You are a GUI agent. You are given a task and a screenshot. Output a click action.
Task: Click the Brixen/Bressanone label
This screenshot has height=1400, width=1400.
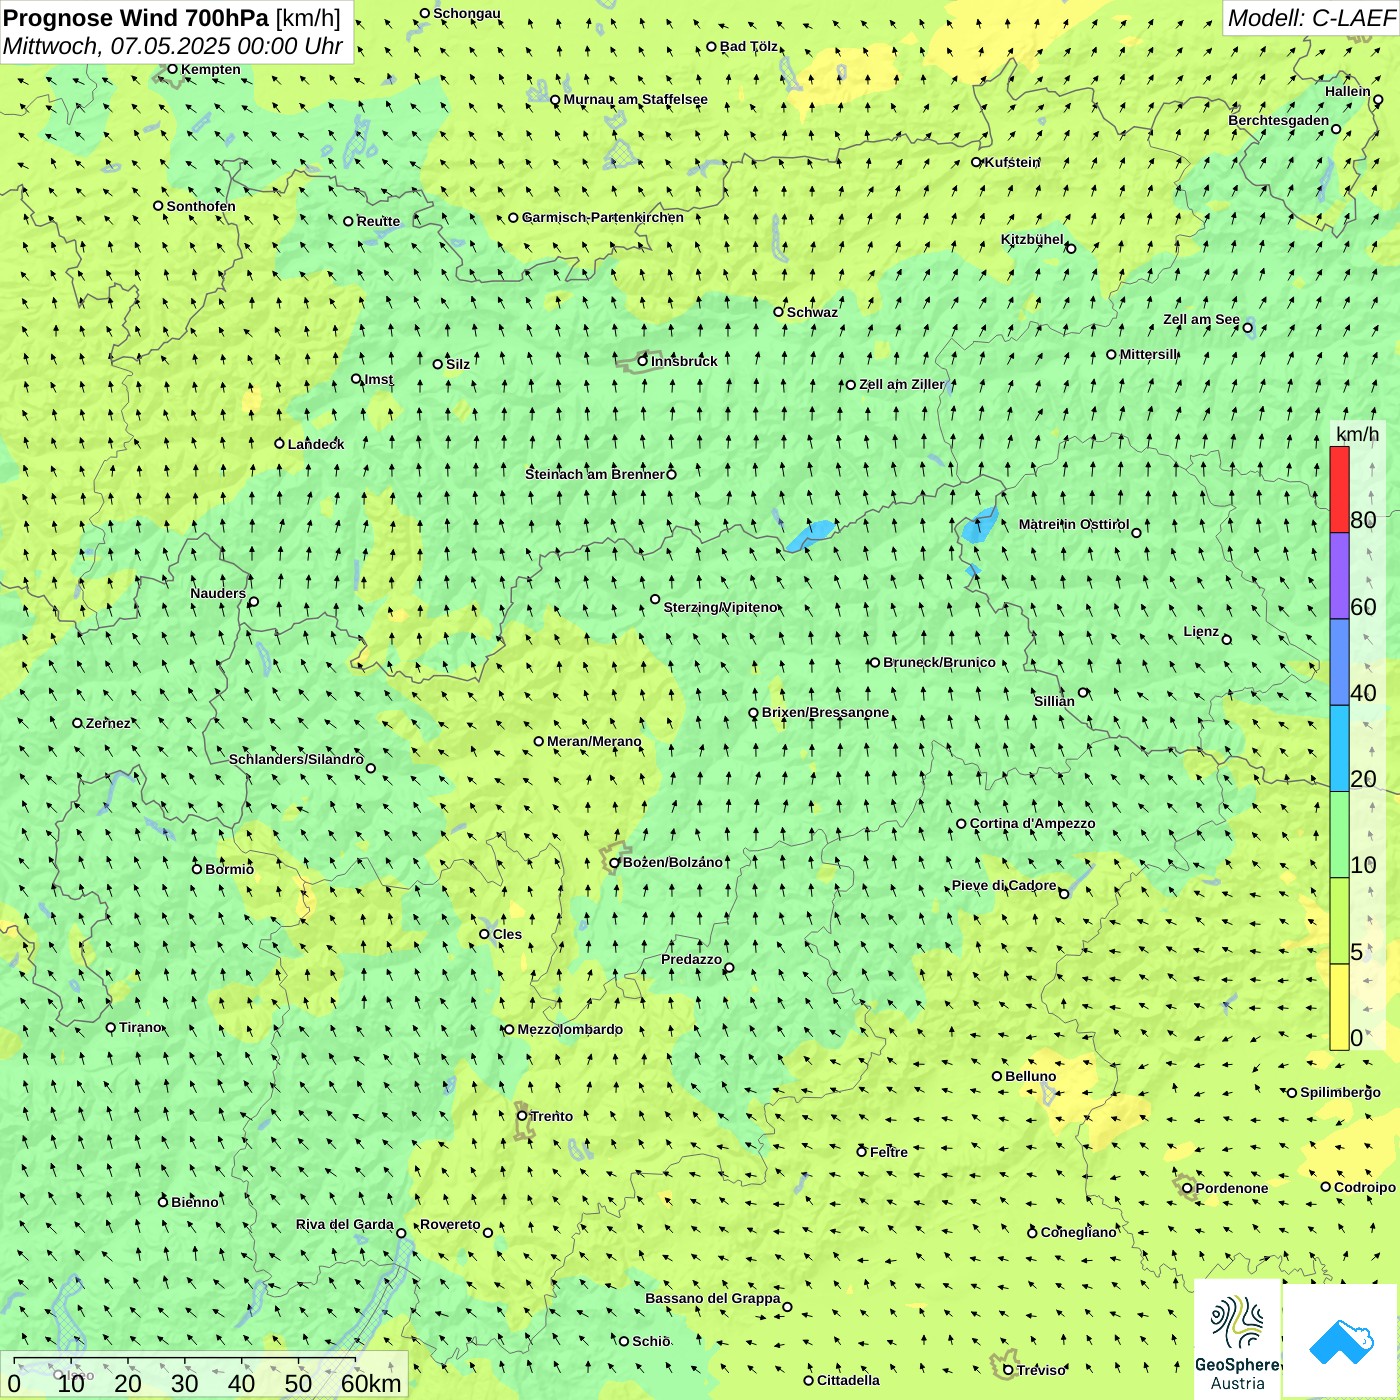click(825, 713)
